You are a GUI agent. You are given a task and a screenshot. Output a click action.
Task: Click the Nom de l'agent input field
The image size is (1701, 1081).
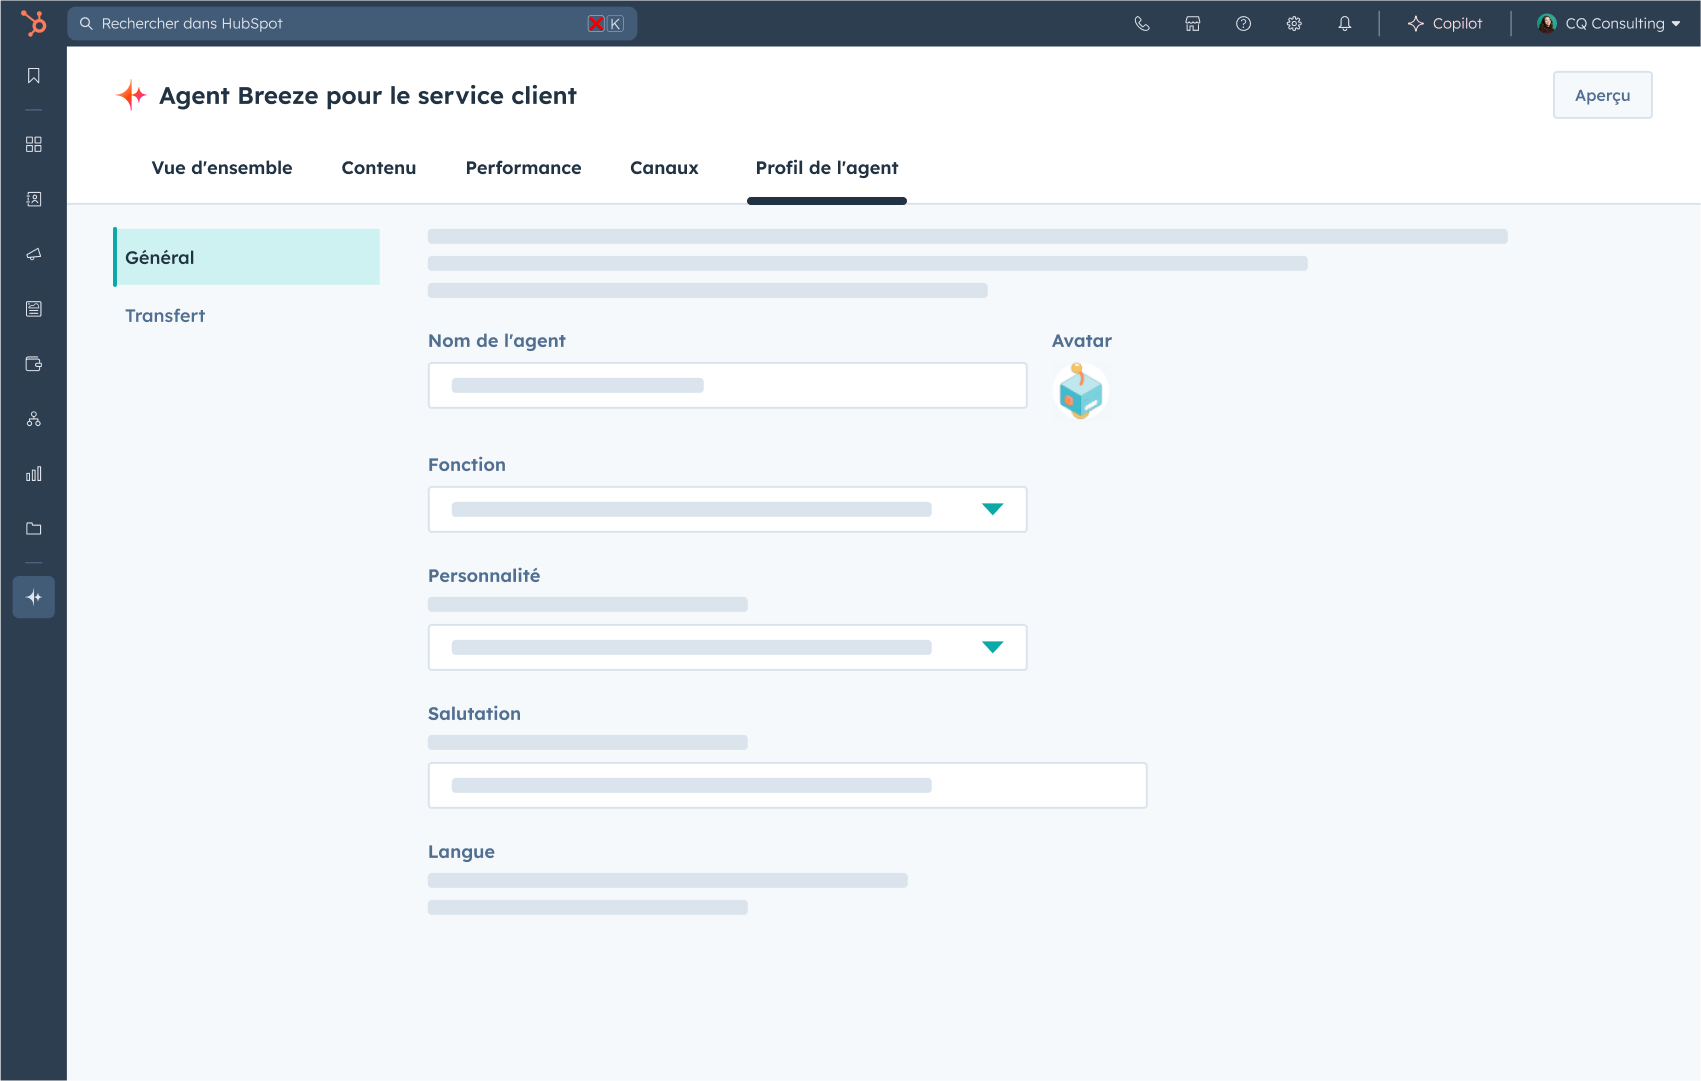(727, 386)
